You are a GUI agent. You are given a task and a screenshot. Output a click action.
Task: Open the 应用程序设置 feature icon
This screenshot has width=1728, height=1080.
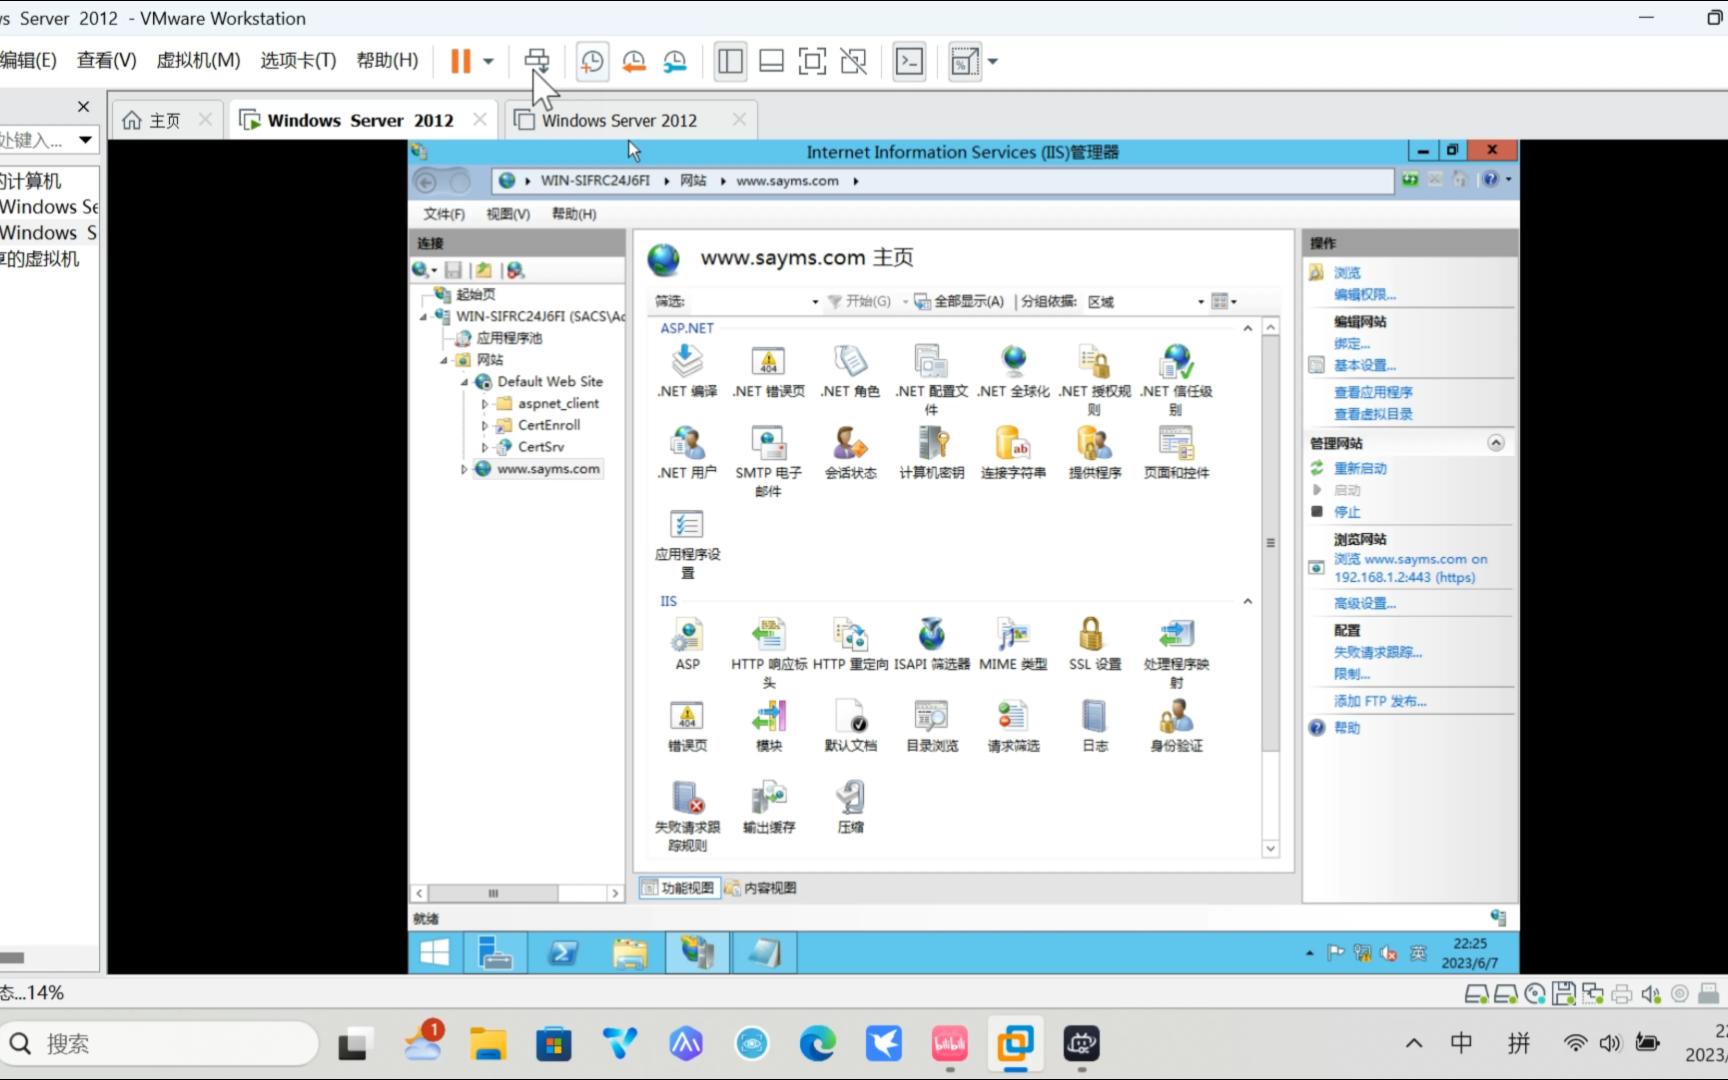click(687, 543)
